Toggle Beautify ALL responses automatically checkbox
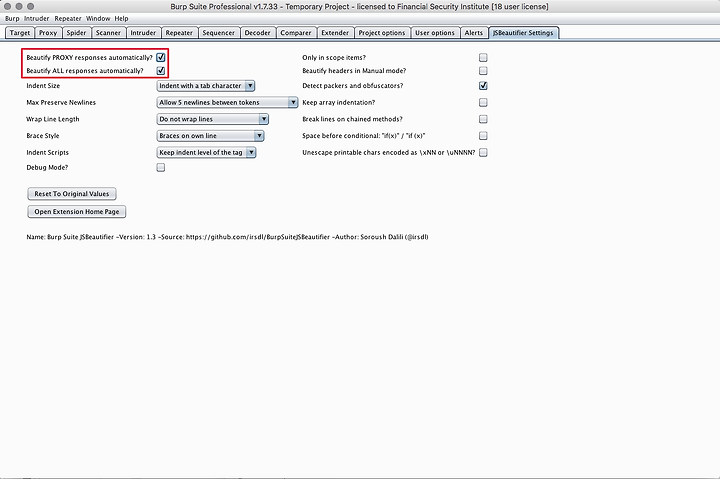The image size is (720, 479). click(161, 71)
